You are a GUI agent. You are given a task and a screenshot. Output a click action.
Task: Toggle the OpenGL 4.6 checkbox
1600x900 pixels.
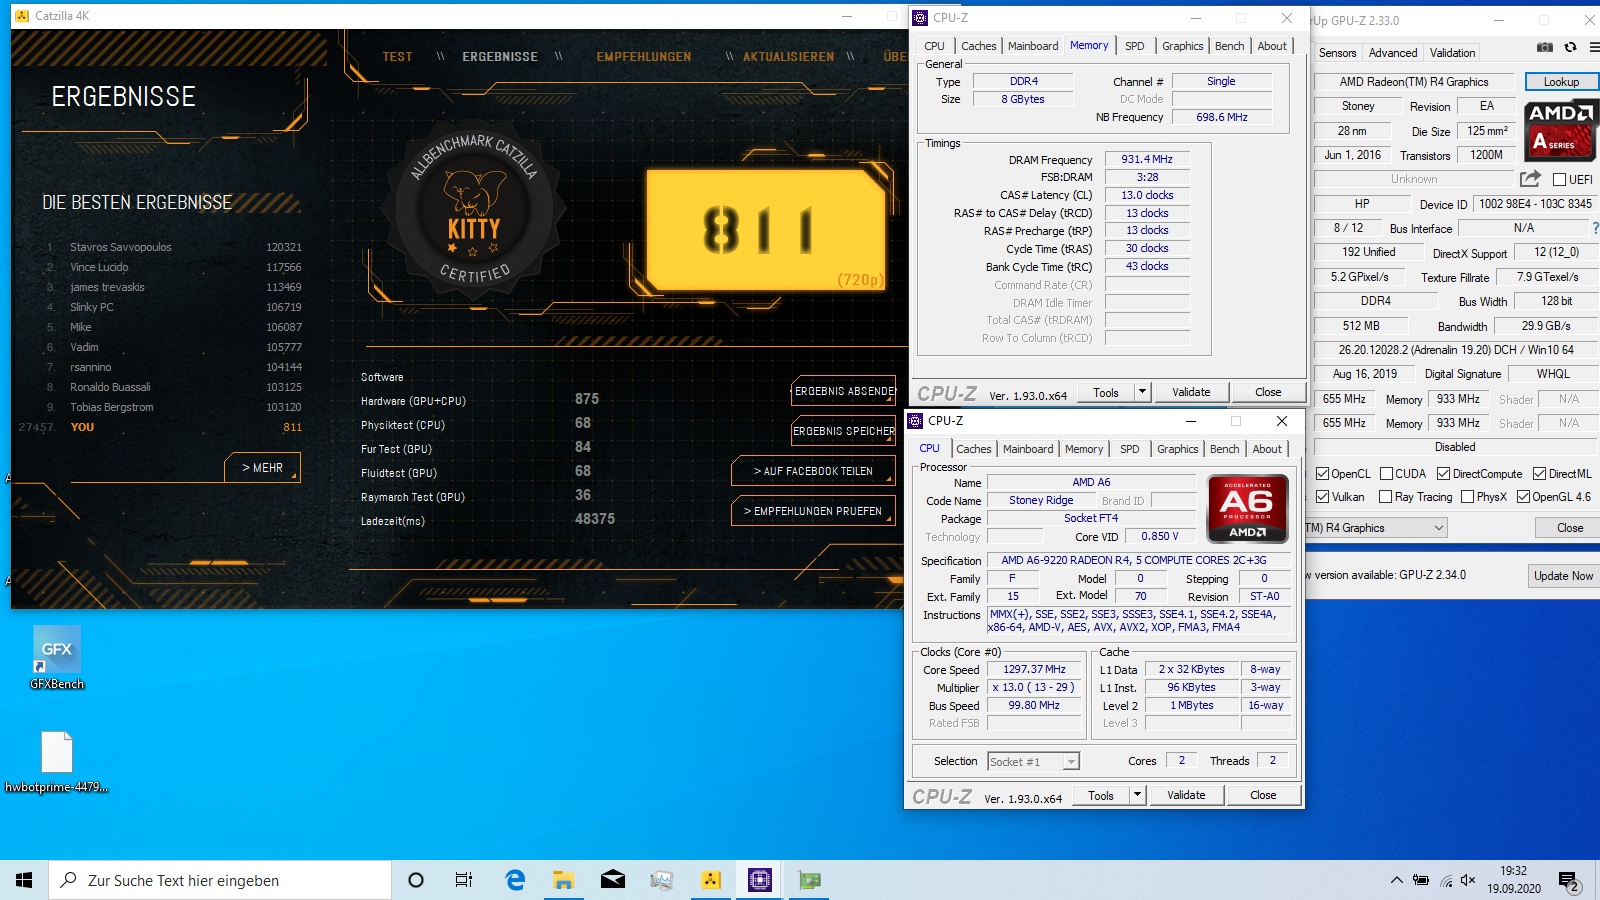tap(1523, 497)
